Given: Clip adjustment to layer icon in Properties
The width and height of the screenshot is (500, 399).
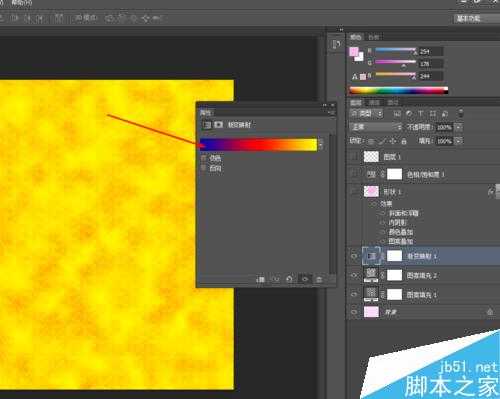Looking at the screenshot, I should (261, 279).
